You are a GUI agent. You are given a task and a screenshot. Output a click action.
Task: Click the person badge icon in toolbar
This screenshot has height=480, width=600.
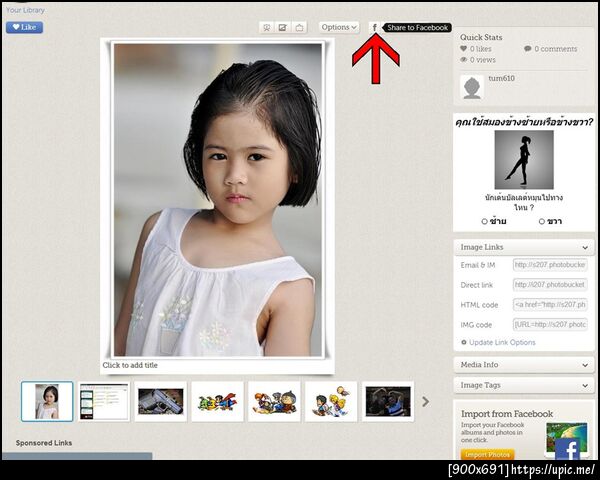(x=267, y=27)
